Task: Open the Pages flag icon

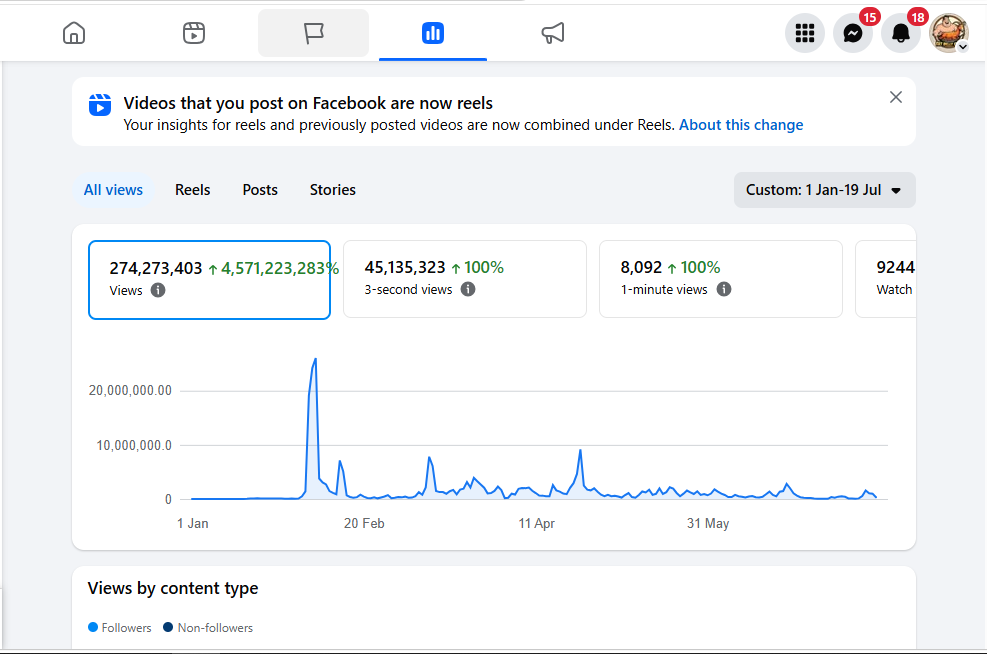Action: [x=313, y=33]
